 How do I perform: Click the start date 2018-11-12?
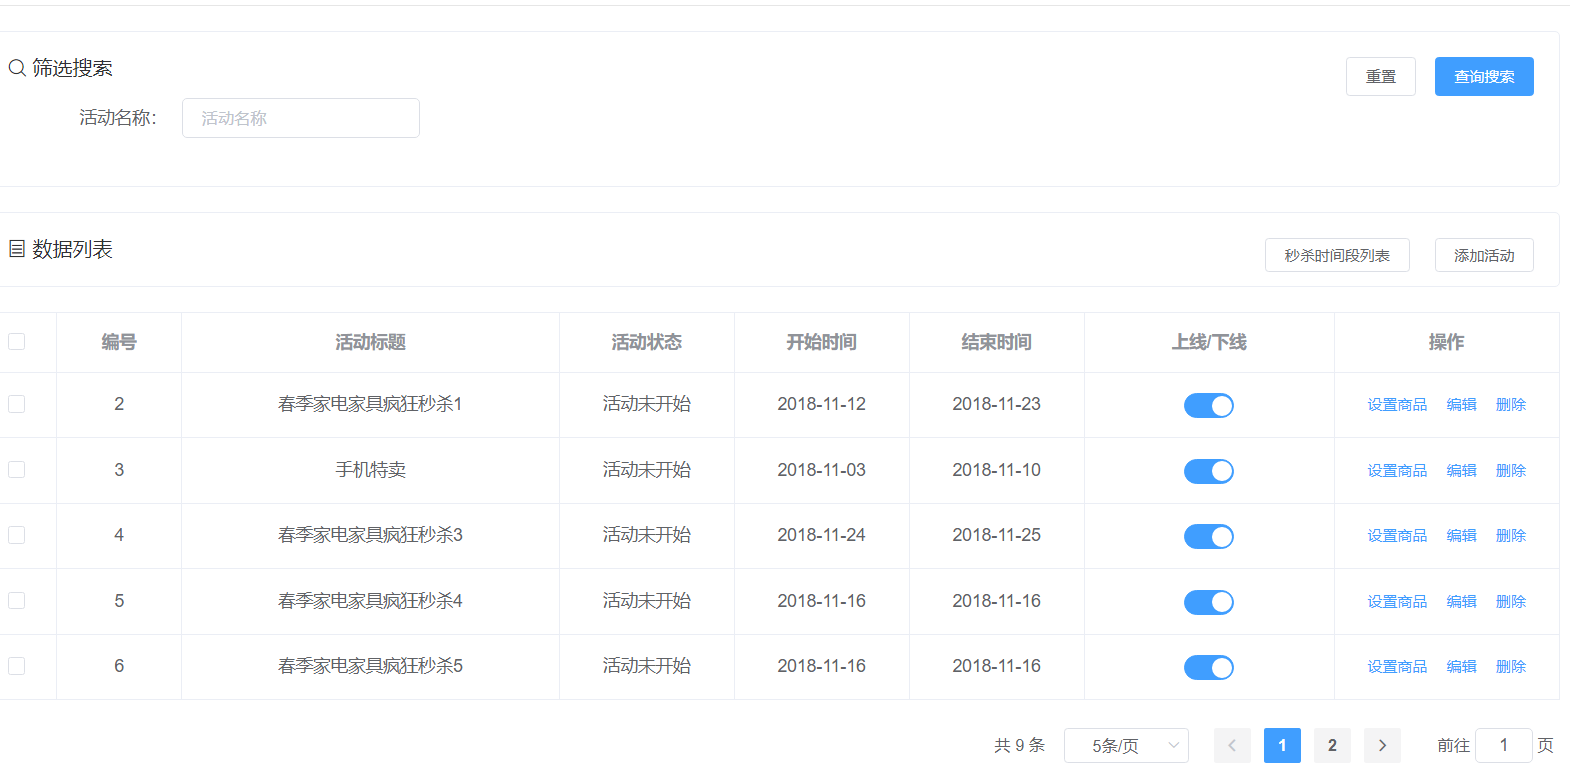tap(821, 404)
